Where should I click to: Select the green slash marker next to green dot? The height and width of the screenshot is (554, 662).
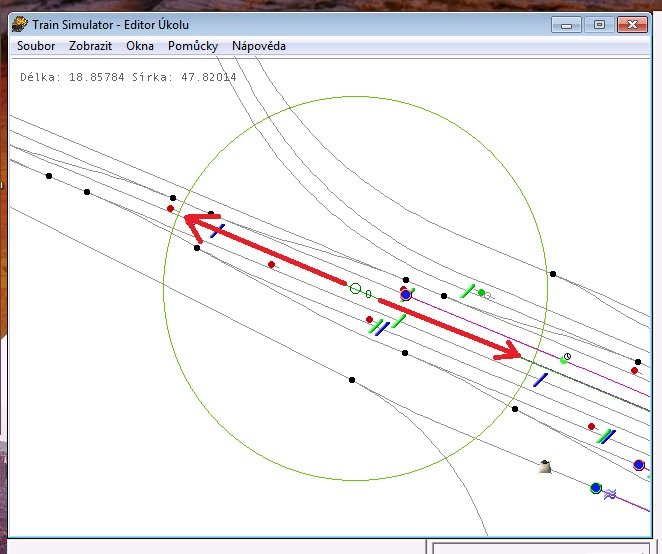coord(467,291)
